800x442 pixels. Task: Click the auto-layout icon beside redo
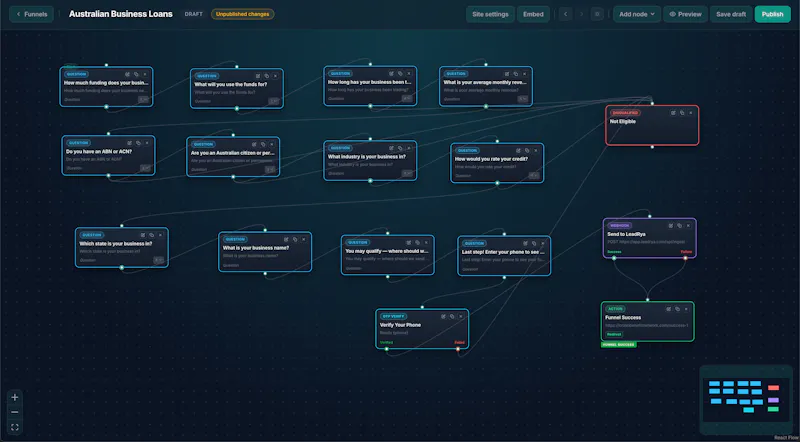tap(597, 14)
